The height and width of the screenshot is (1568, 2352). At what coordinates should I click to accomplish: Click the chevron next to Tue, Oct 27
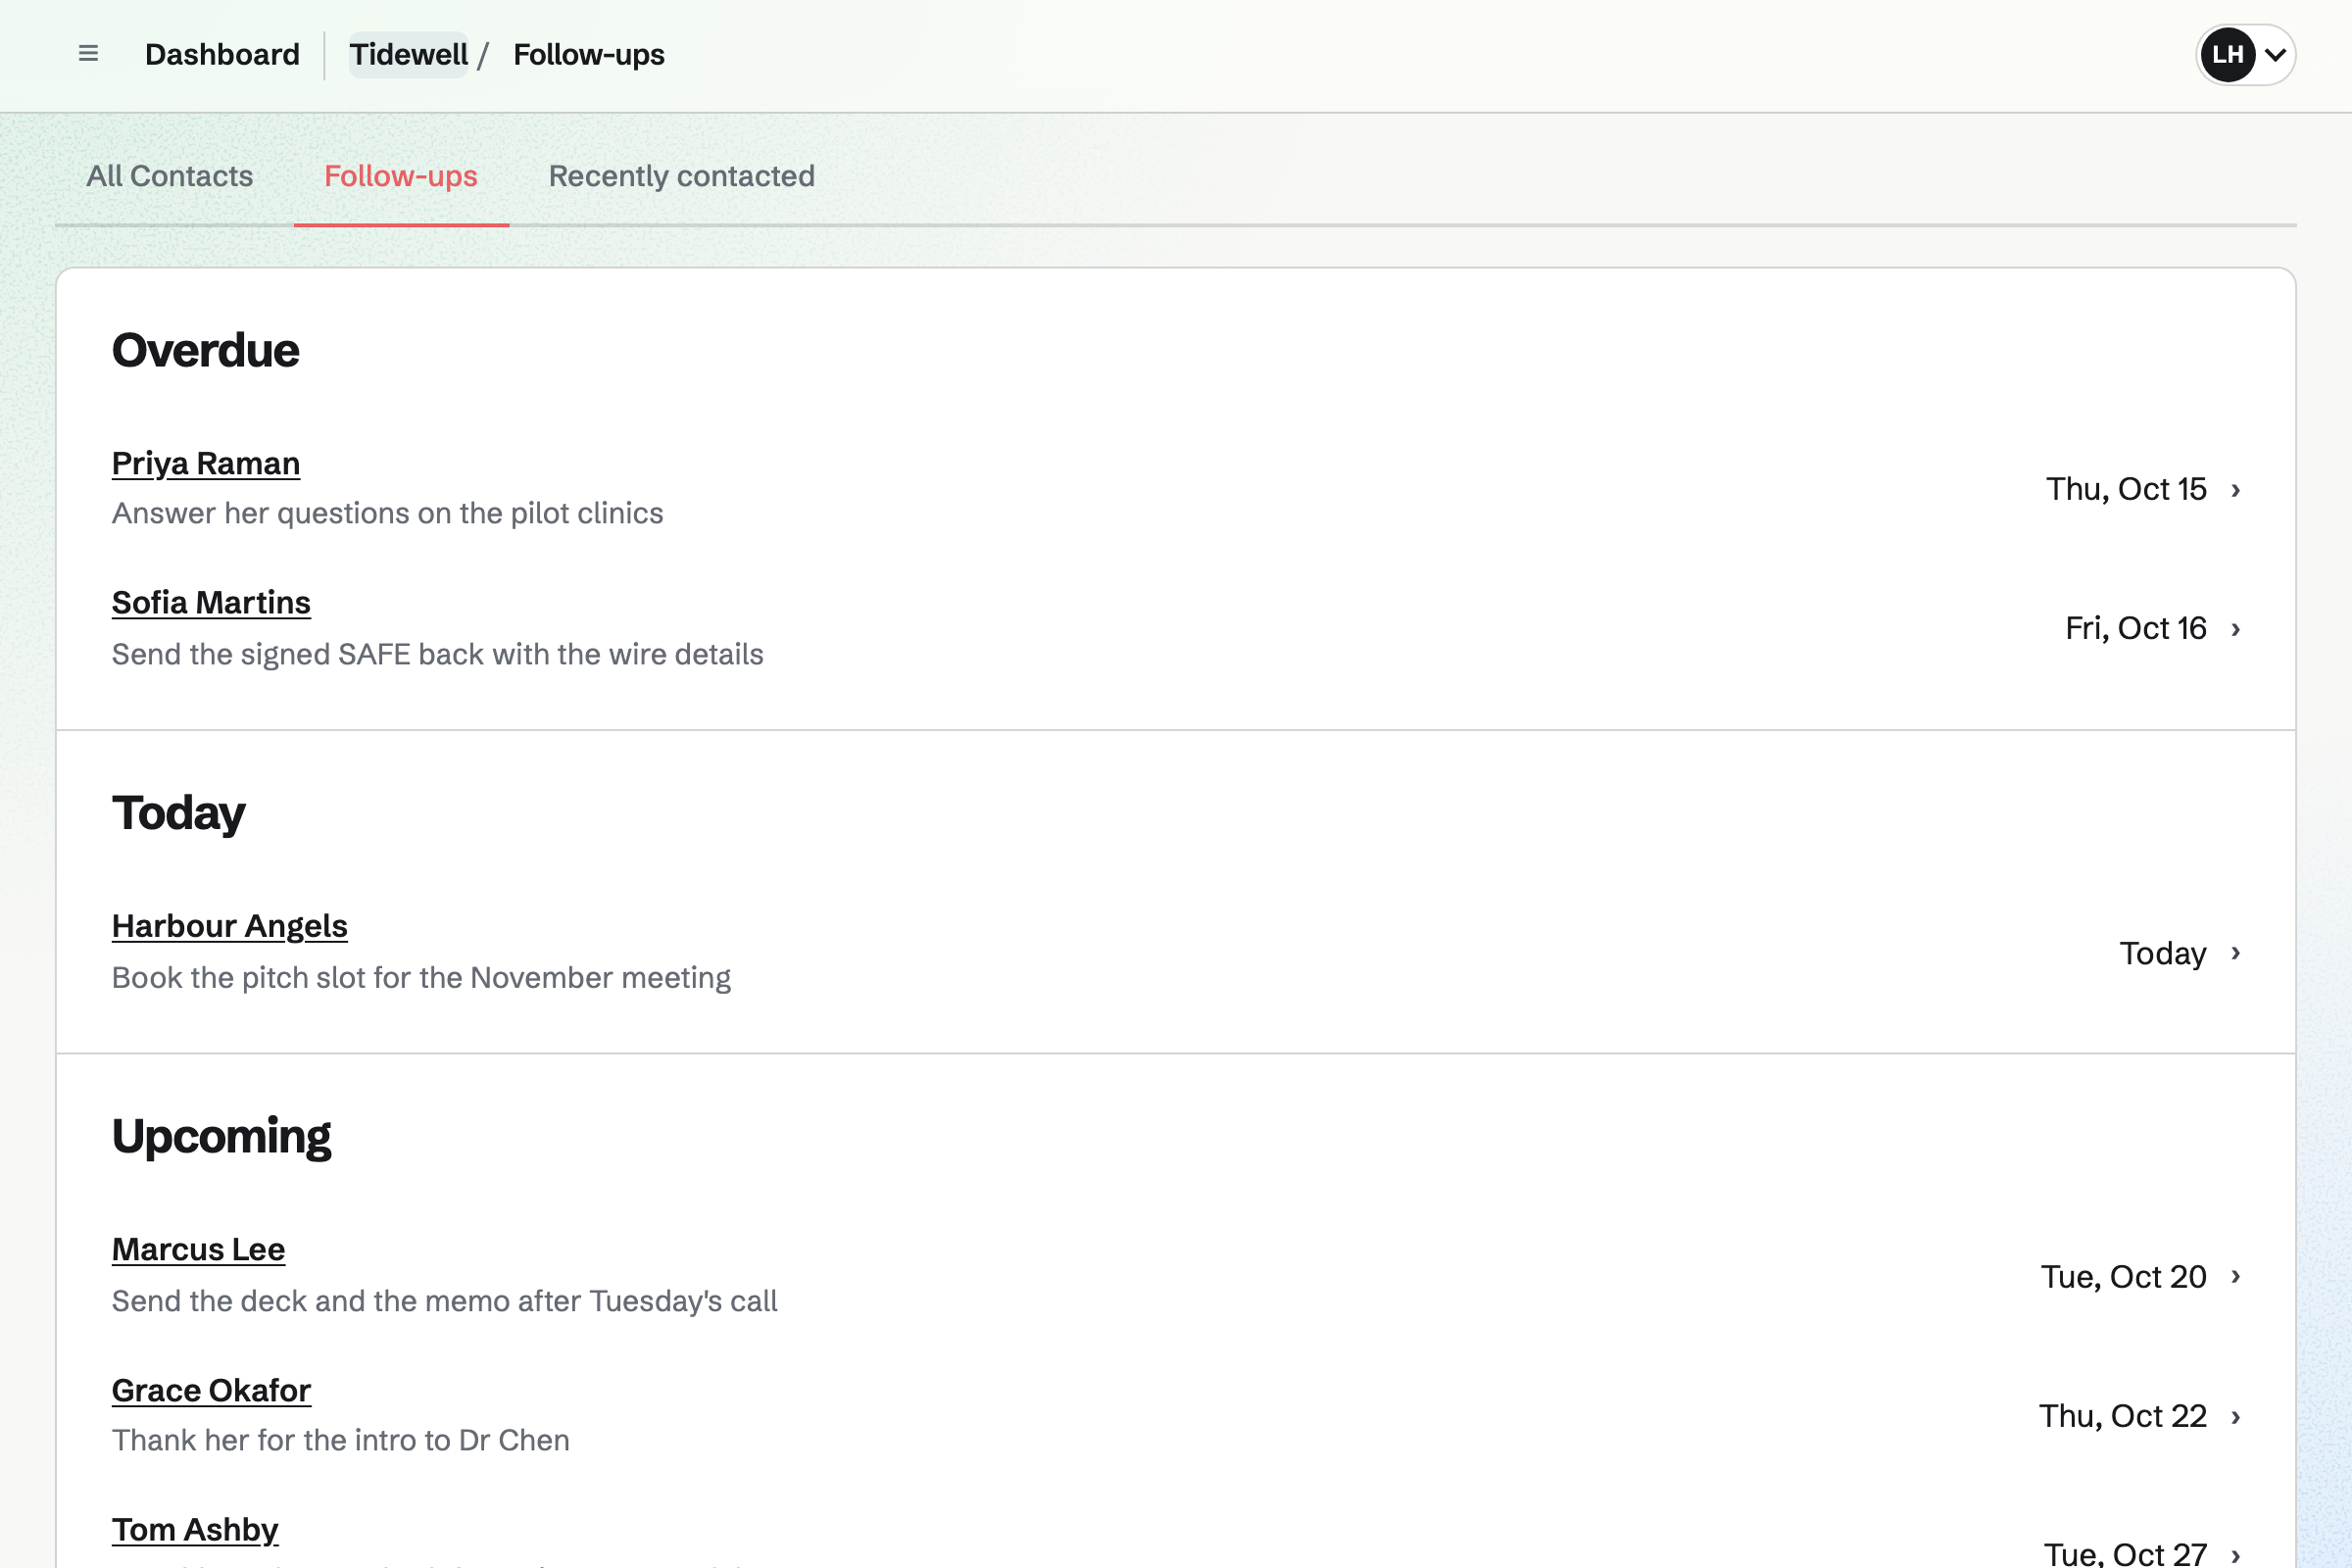2236,1555
